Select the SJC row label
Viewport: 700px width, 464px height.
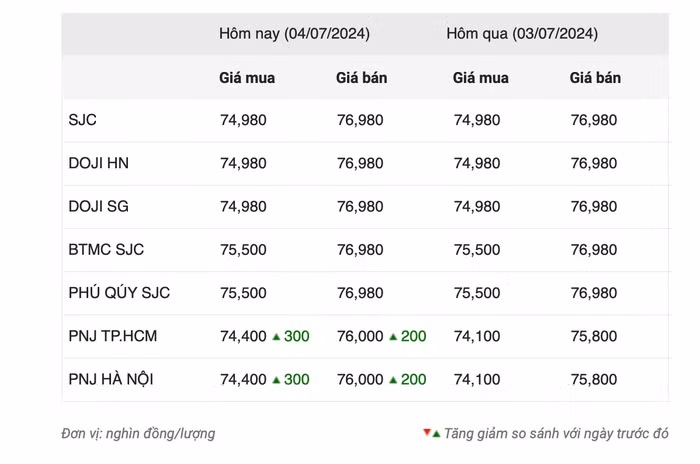(83, 120)
